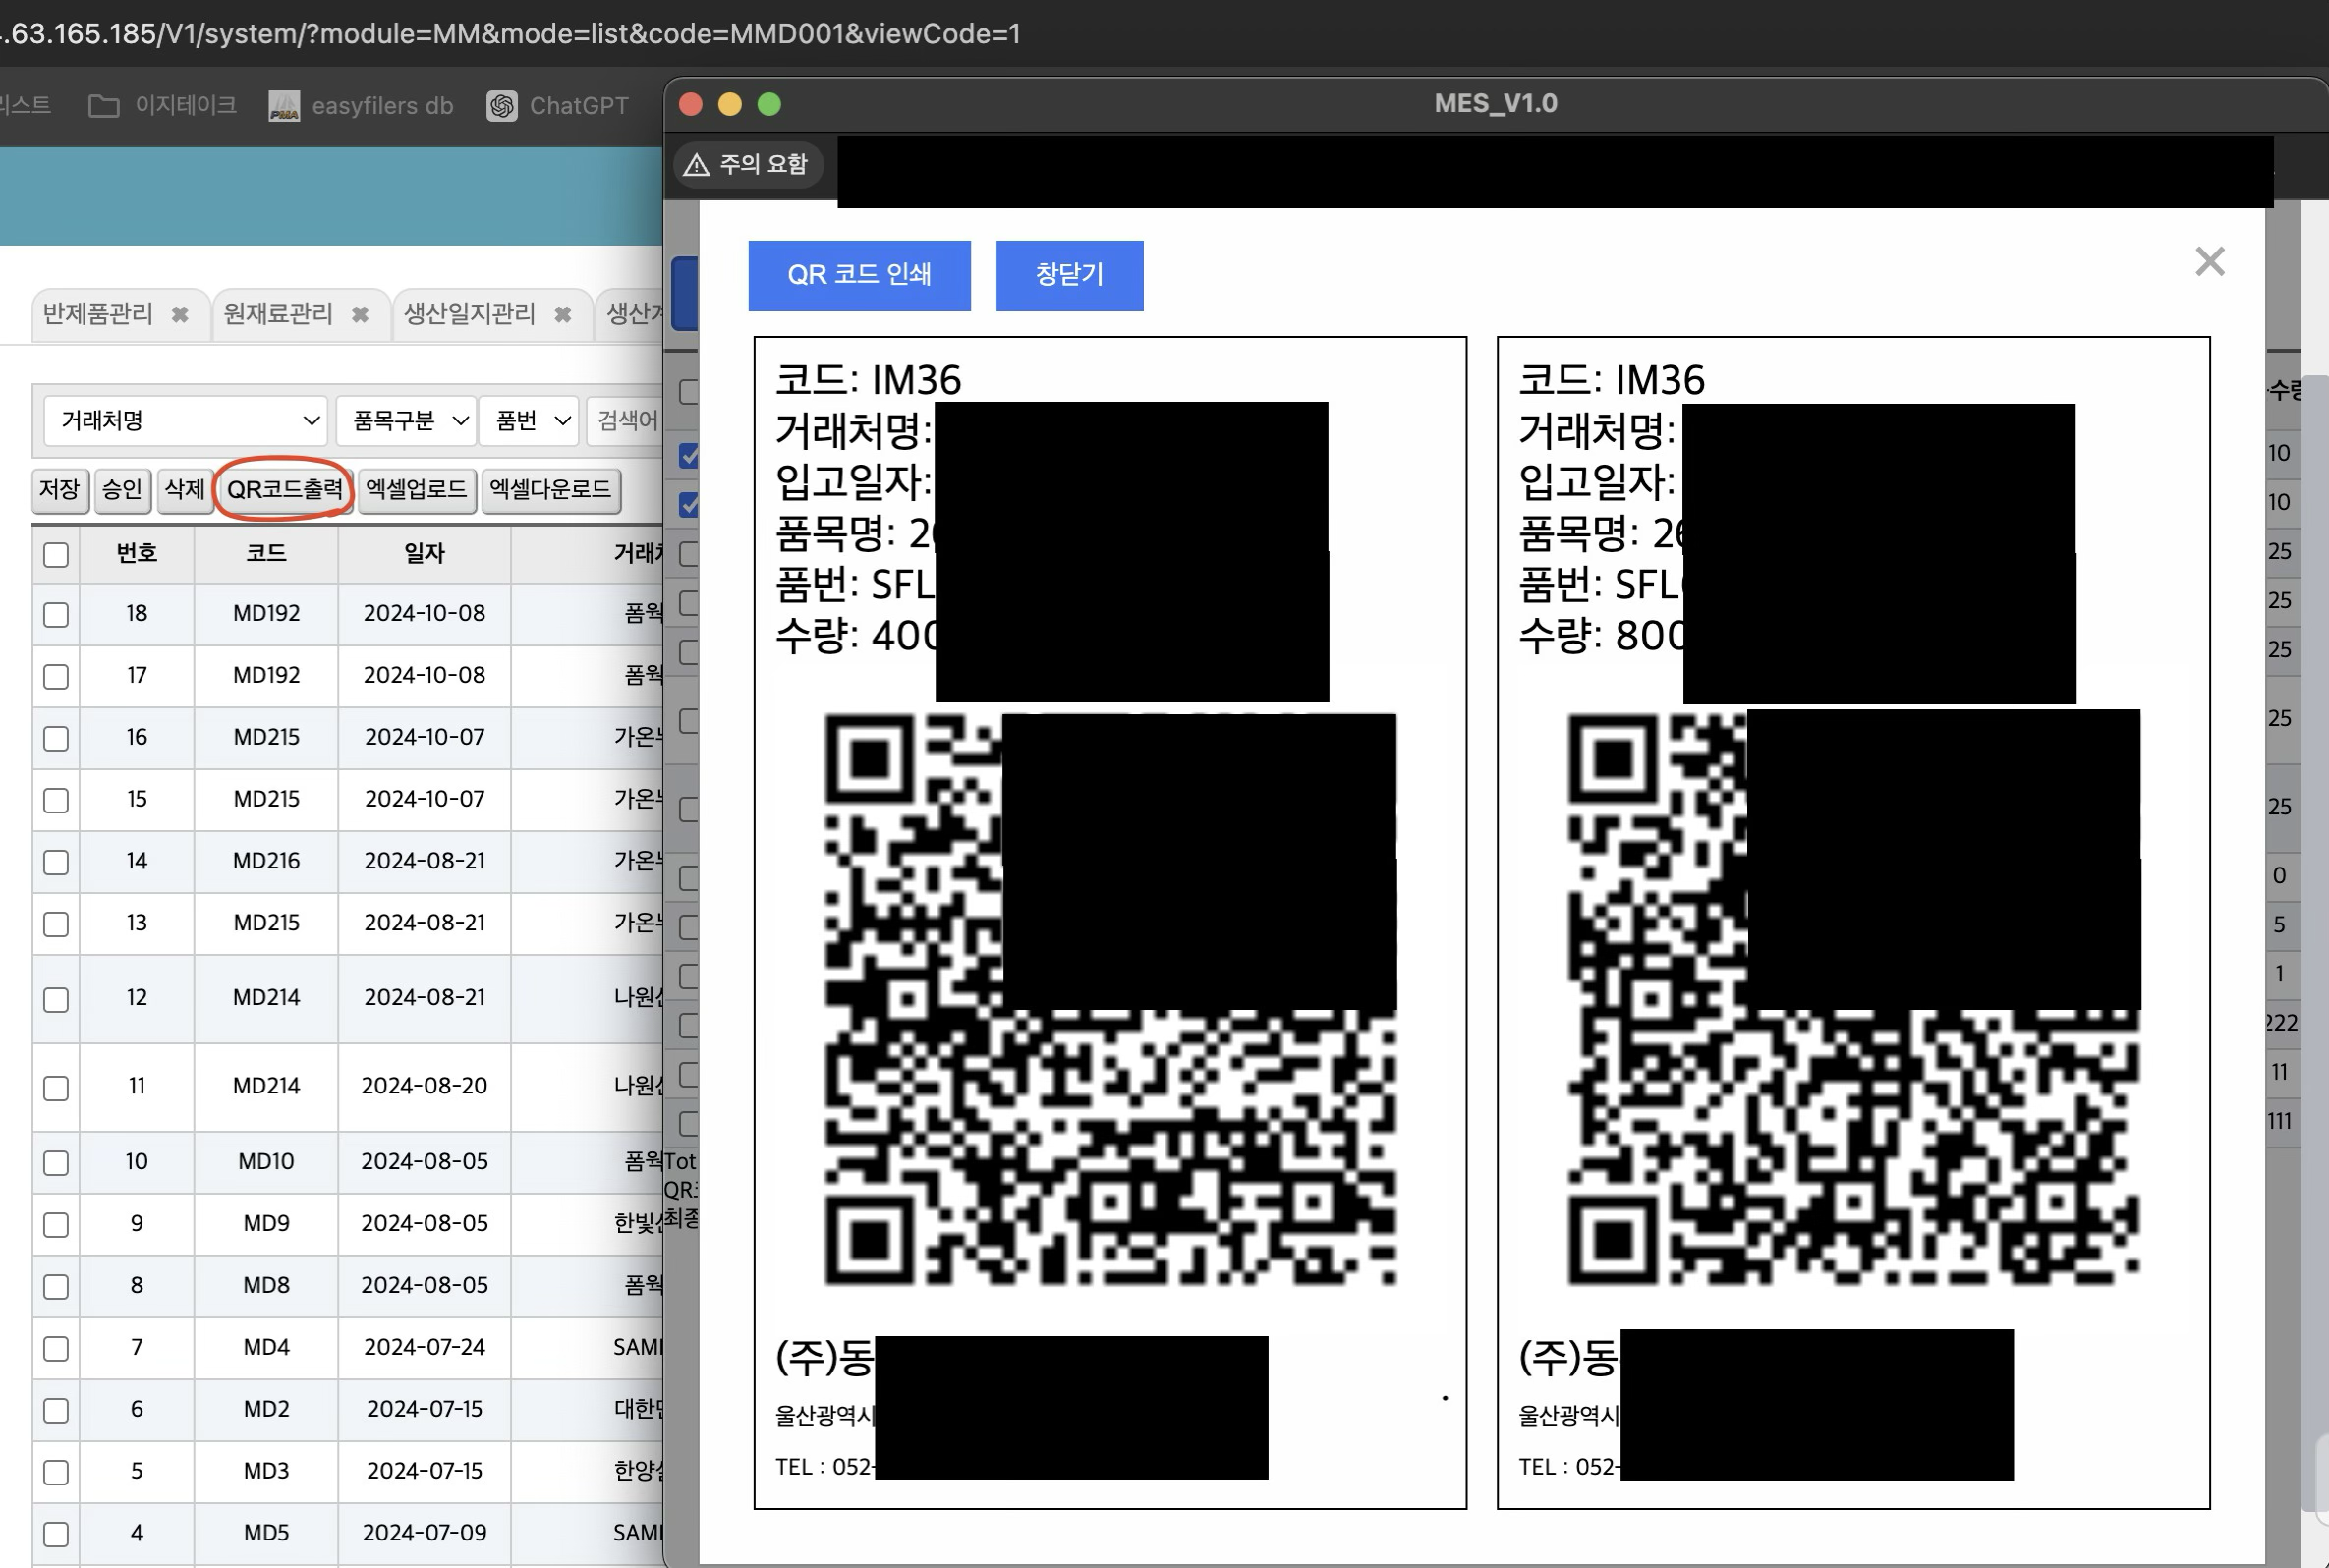The width and height of the screenshot is (2329, 1568).
Task: Check the row 18 checkbox
Action: coord(56,614)
